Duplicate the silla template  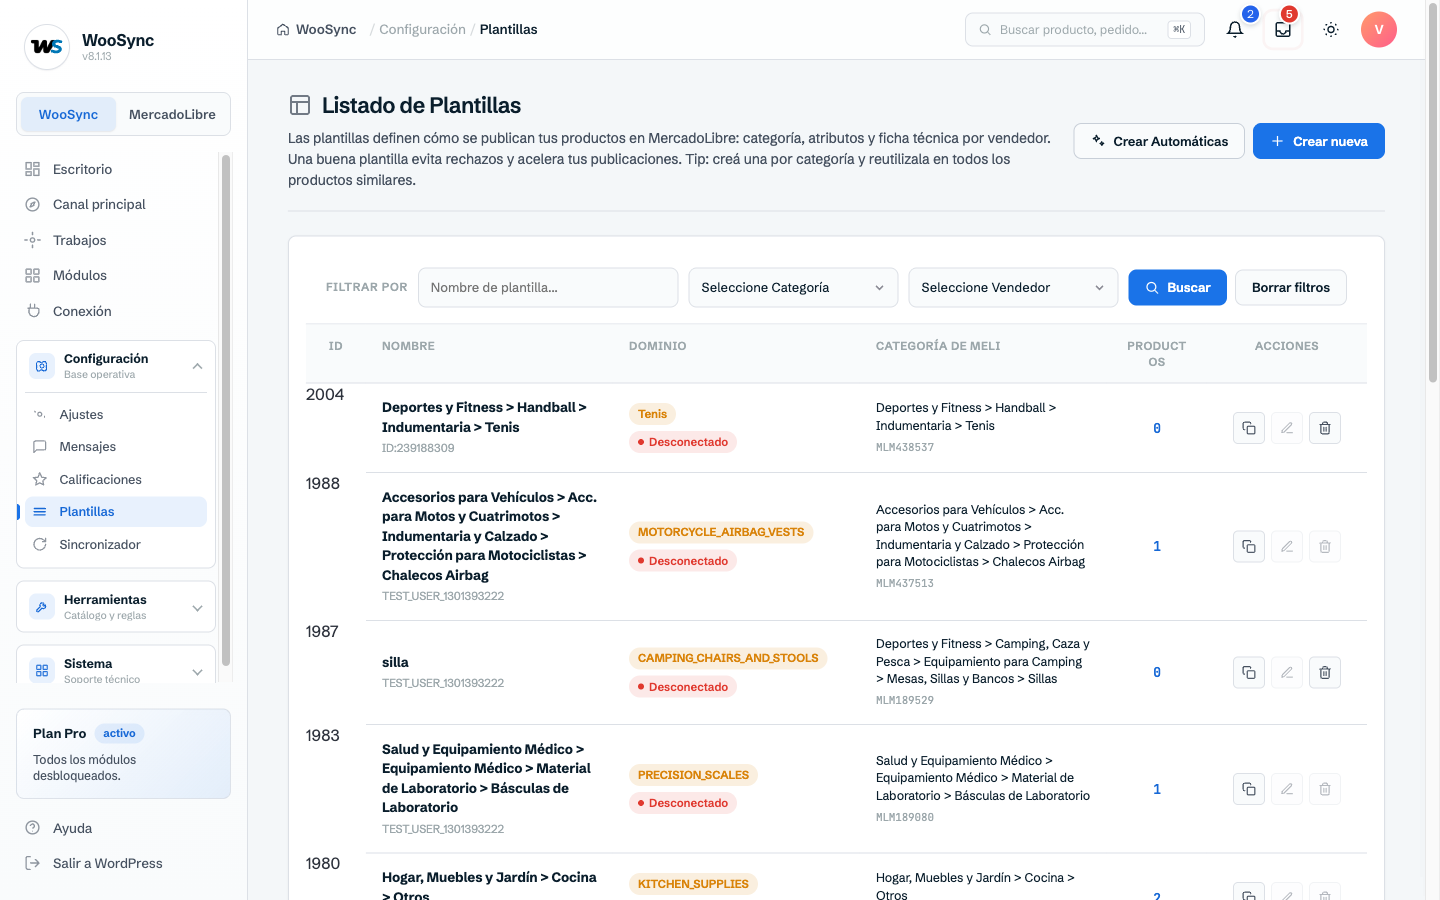(1249, 672)
